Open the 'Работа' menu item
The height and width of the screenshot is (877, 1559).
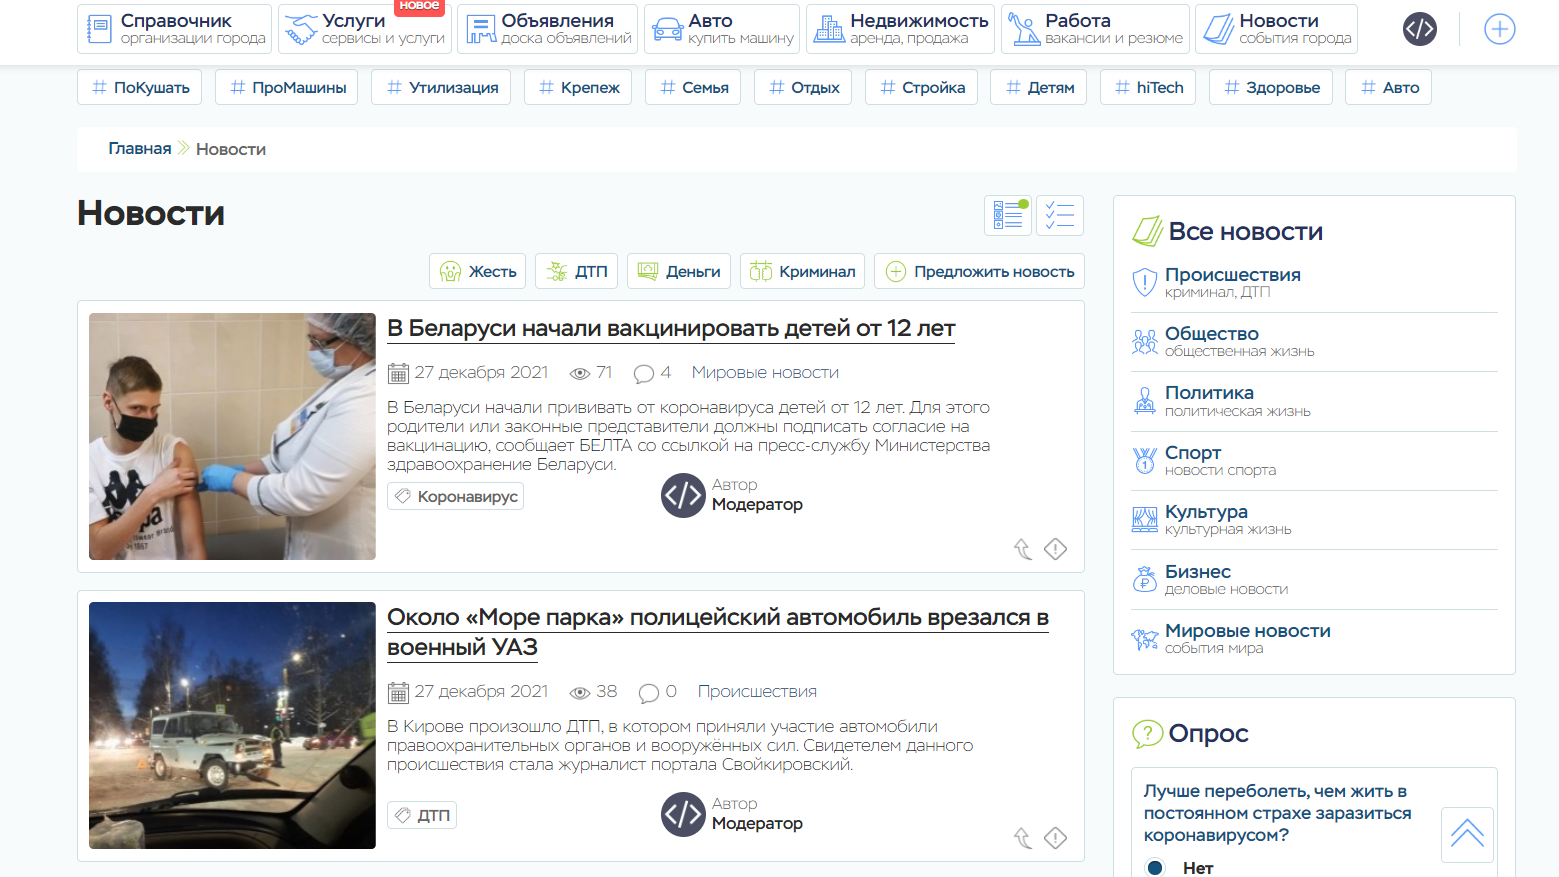point(1095,29)
